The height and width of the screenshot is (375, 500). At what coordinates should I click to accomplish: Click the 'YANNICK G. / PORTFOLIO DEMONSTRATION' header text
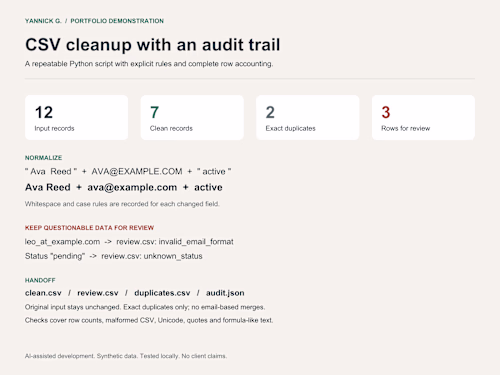94,21
